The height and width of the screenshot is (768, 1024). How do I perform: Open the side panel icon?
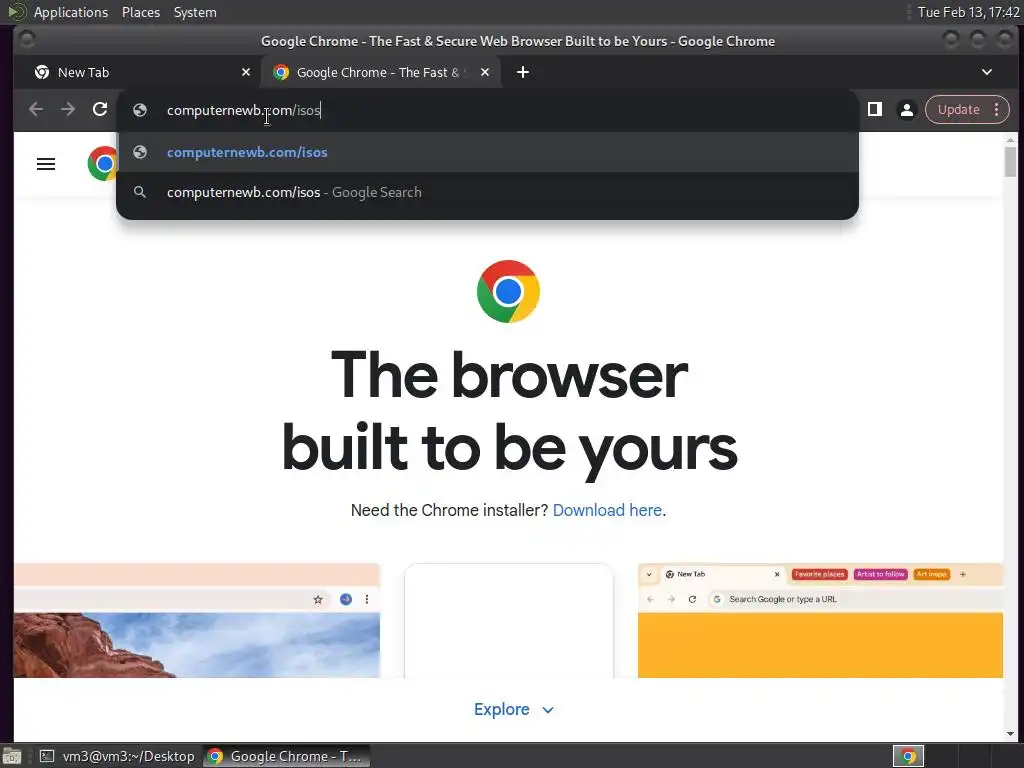pyautogui.click(x=874, y=109)
